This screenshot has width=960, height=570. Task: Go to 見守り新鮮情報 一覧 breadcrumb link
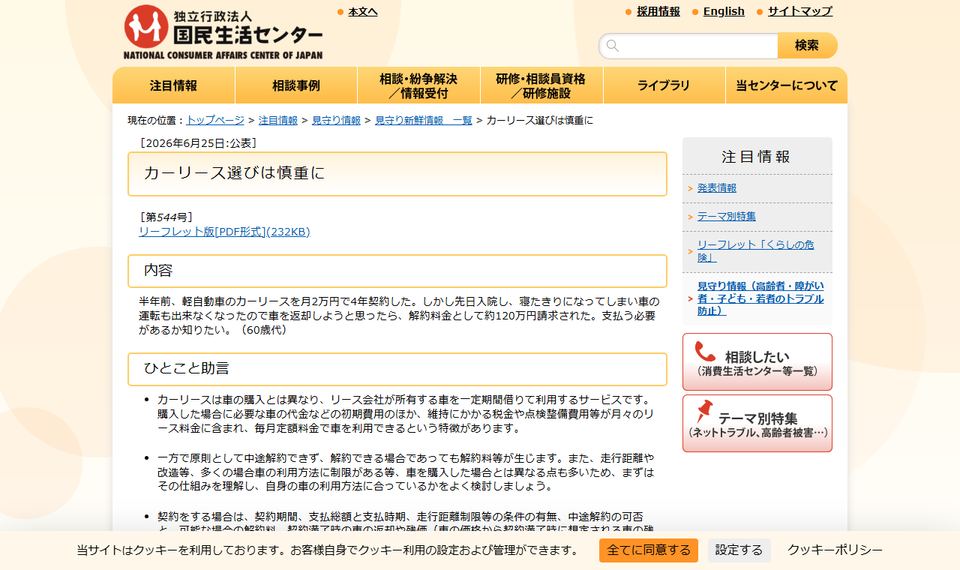(424, 121)
